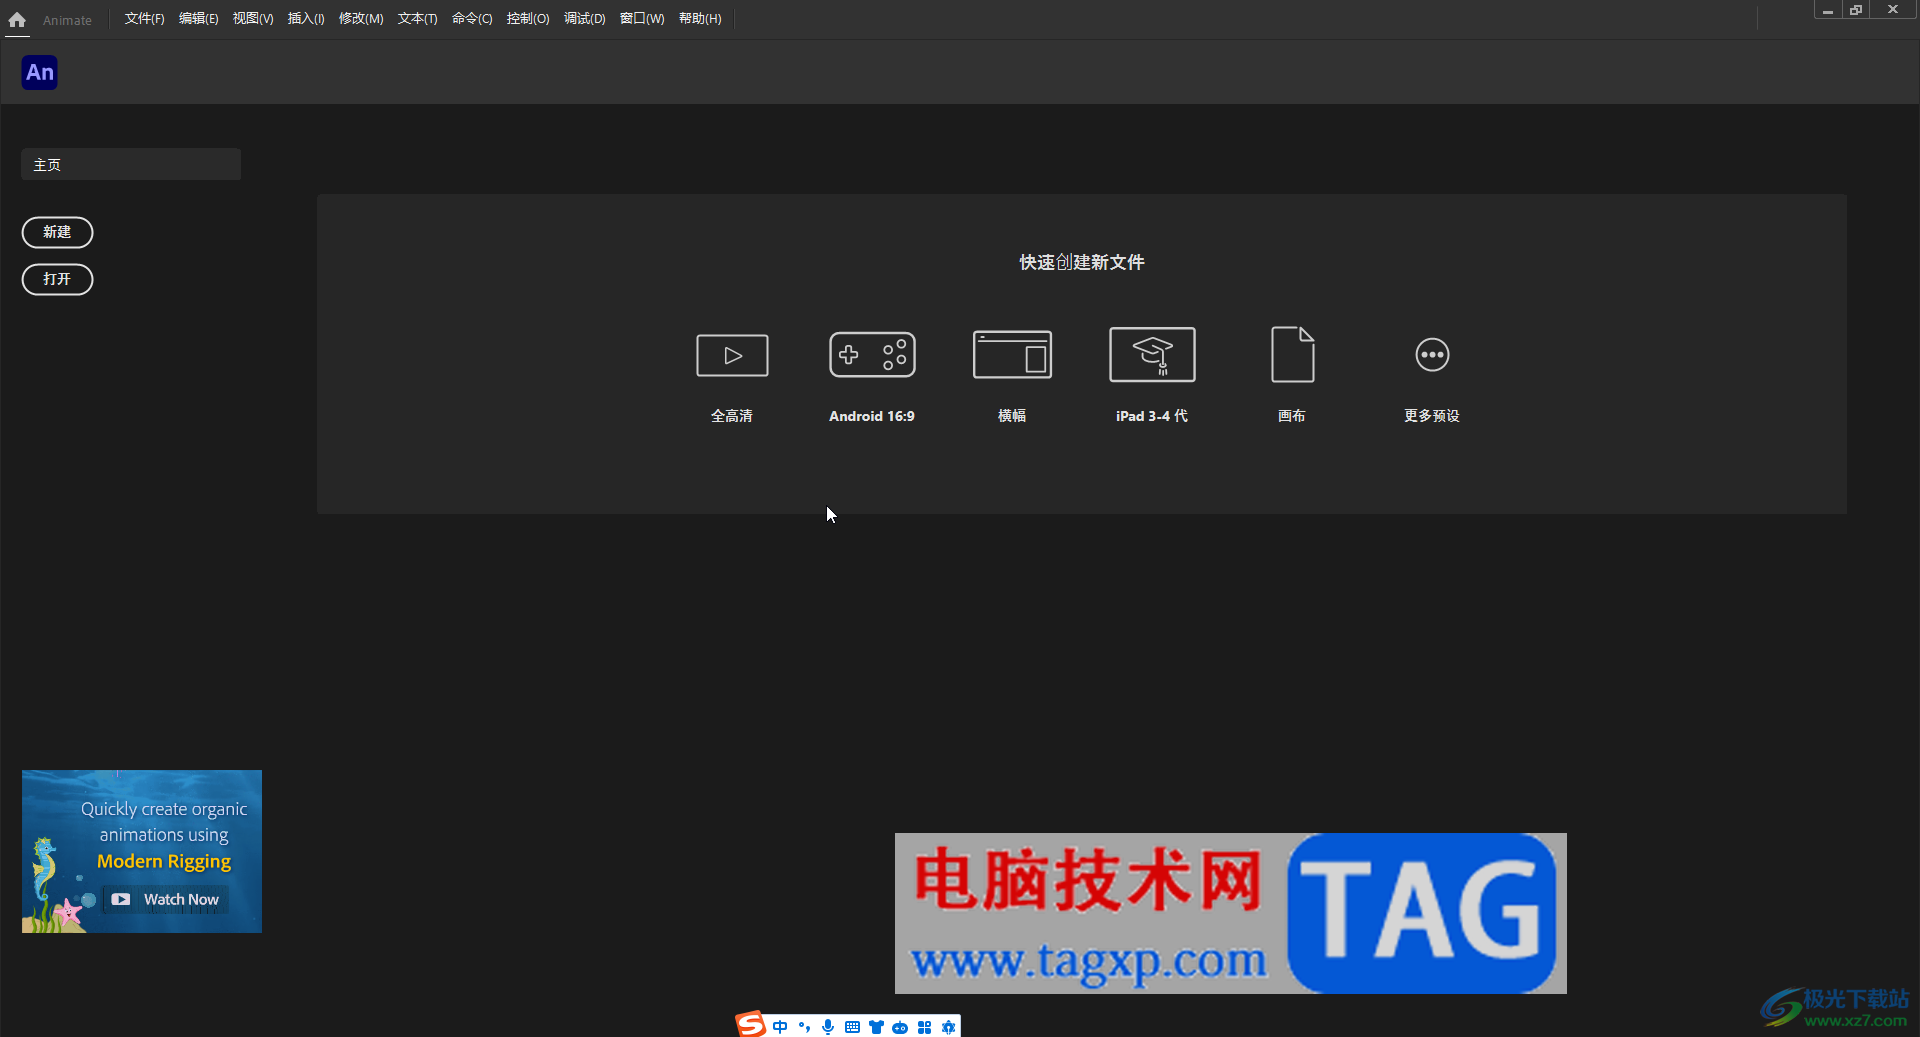Viewport: 1920px width, 1037px height.
Task: Click the 新建 (New) button
Action: point(57,232)
